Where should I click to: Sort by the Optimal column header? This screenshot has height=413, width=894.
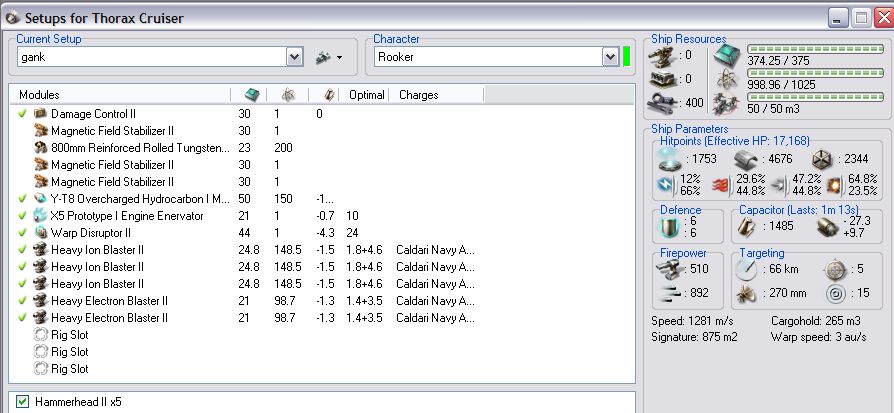pos(365,95)
